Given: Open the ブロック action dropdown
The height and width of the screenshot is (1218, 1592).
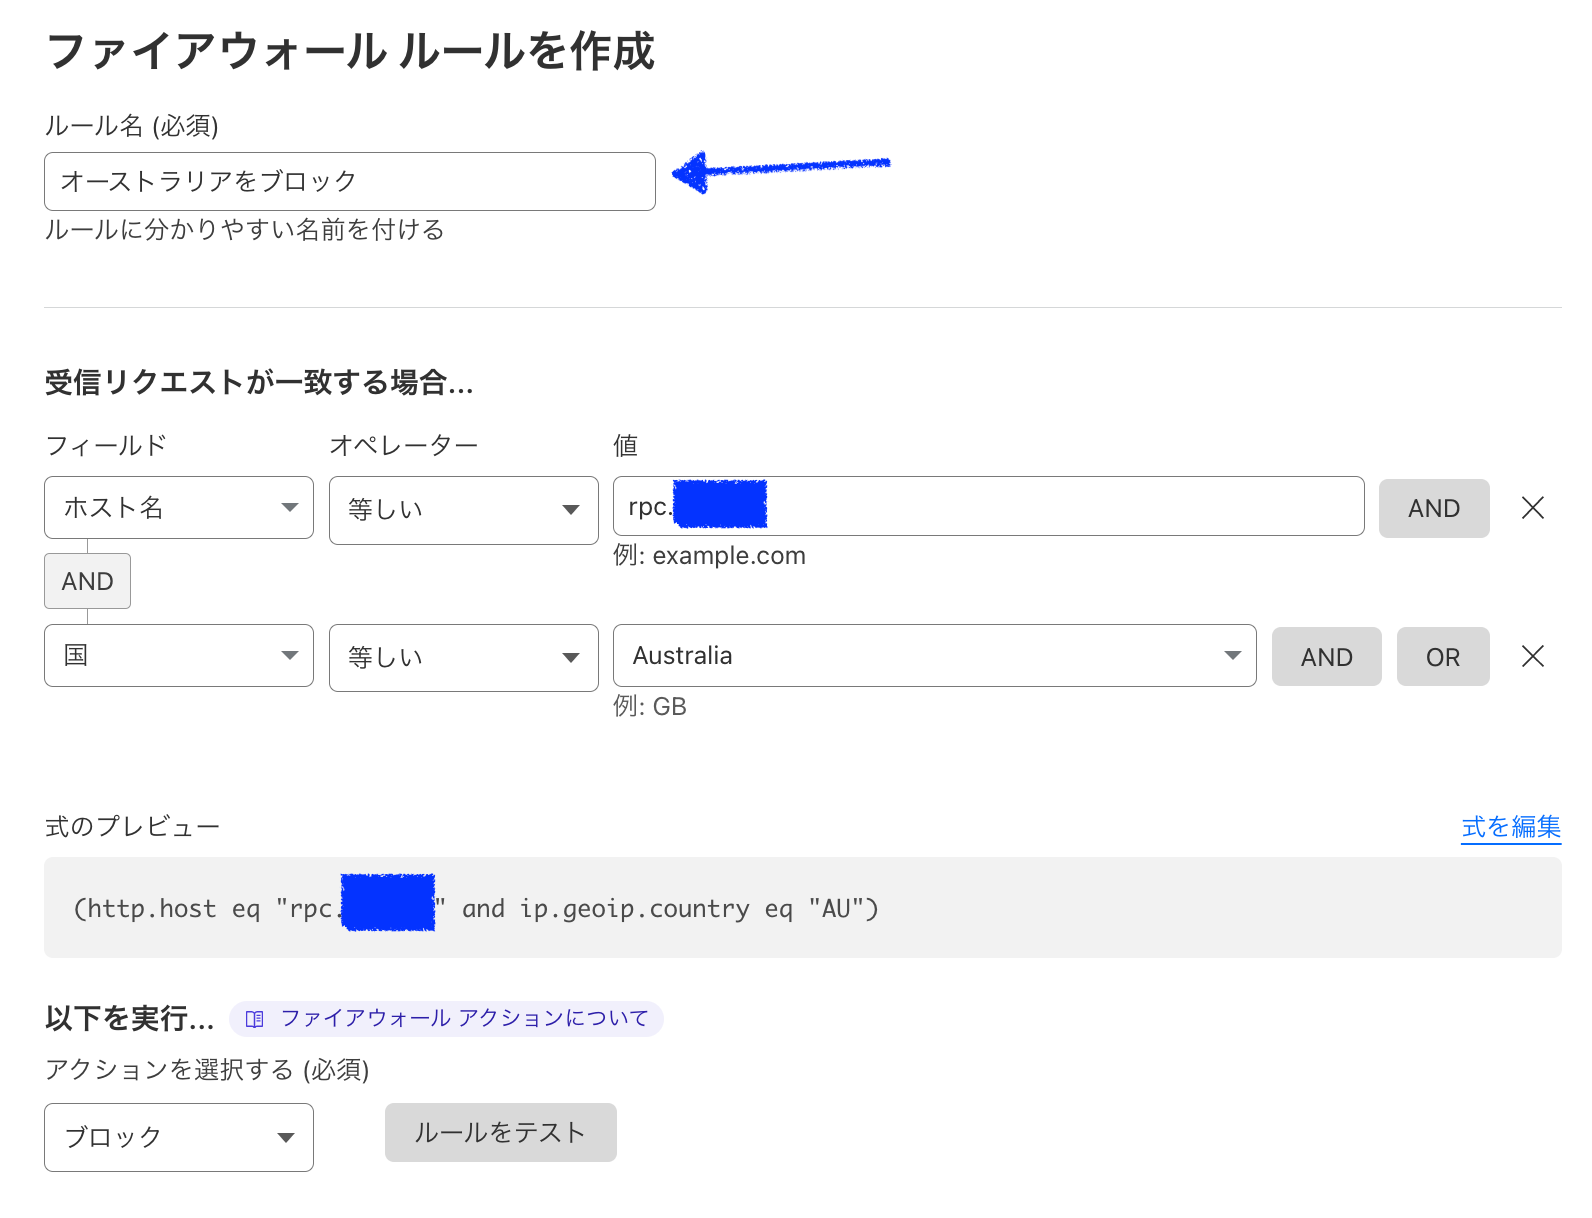Looking at the screenshot, I should pyautogui.click(x=179, y=1137).
